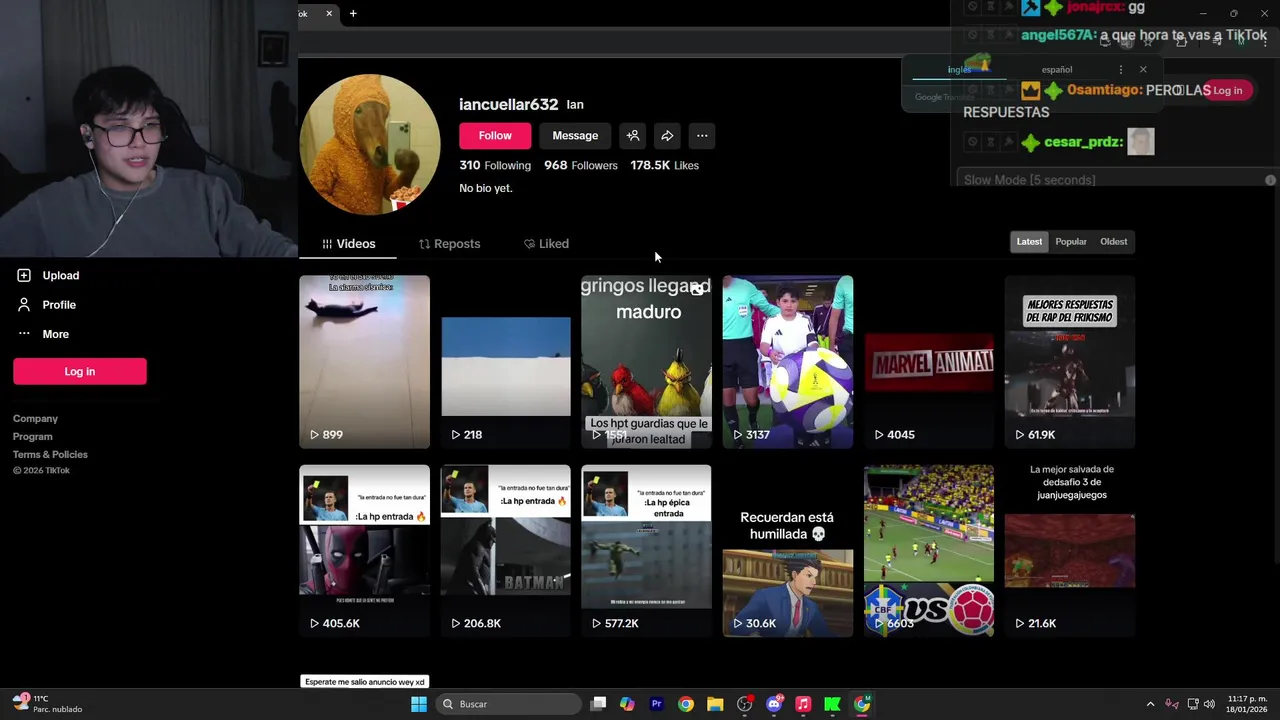Play the Mejores Respuestas del Rap video
The height and width of the screenshot is (720, 1280).
coord(1070,362)
